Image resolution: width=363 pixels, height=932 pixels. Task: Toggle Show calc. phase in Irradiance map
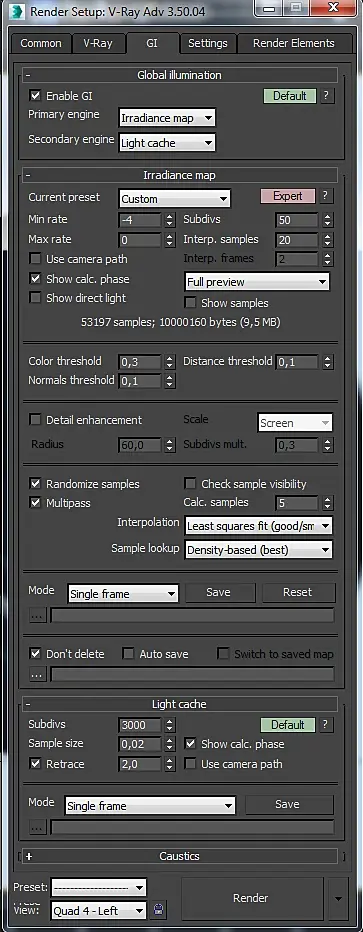[36, 279]
